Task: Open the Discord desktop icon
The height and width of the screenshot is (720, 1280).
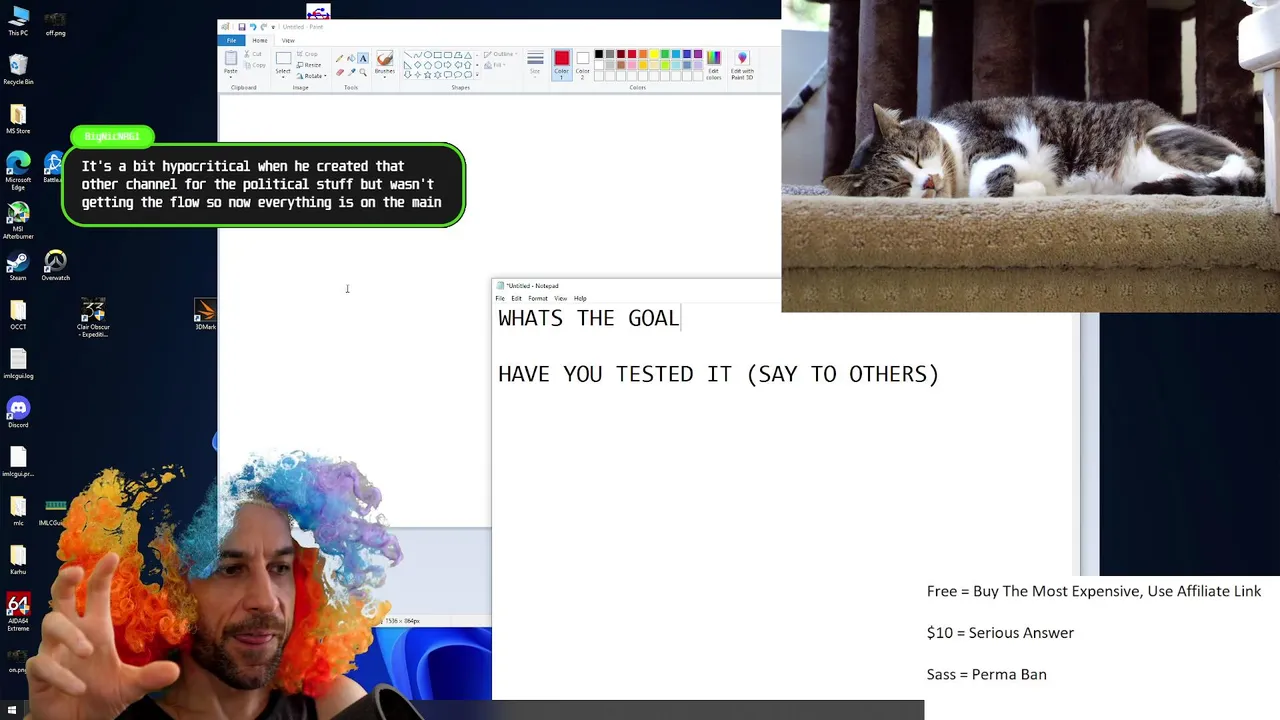Action: [18, 412]
